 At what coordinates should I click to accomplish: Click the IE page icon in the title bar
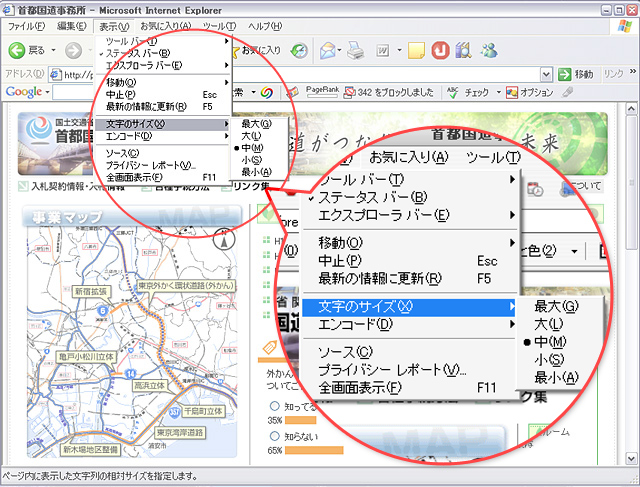coord(9,9)
